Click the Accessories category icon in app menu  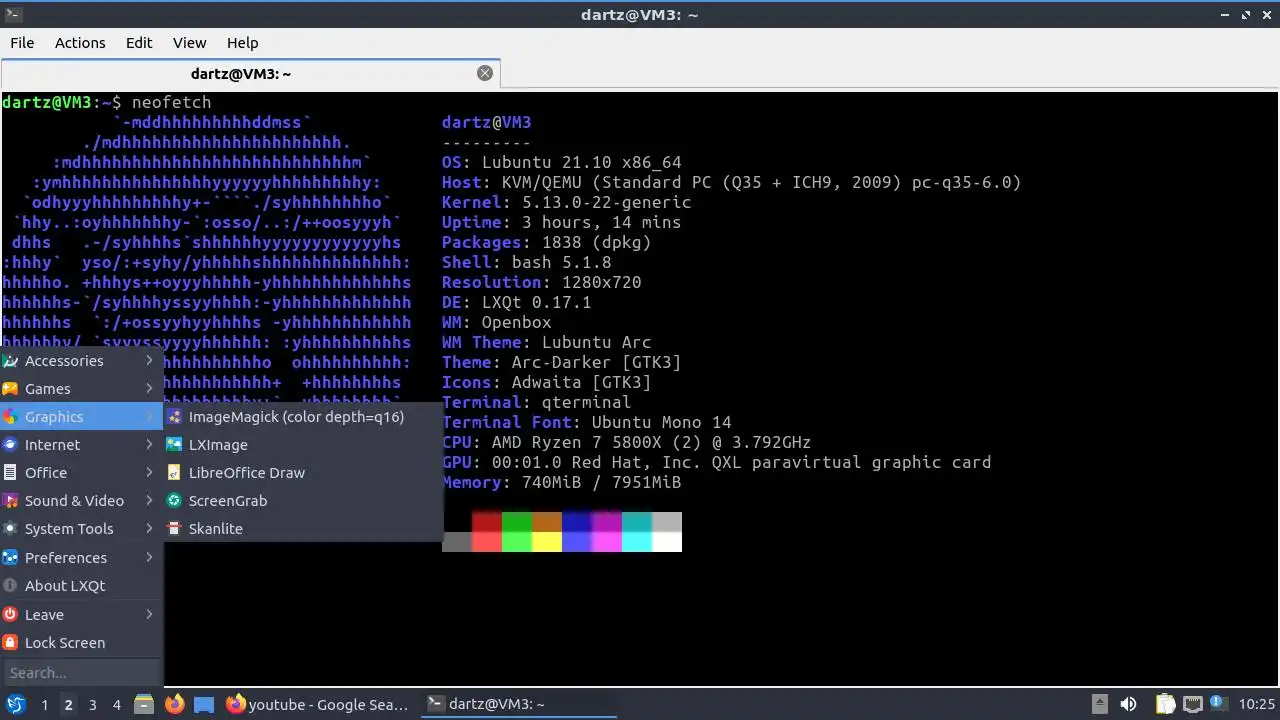tap(10, 361)
